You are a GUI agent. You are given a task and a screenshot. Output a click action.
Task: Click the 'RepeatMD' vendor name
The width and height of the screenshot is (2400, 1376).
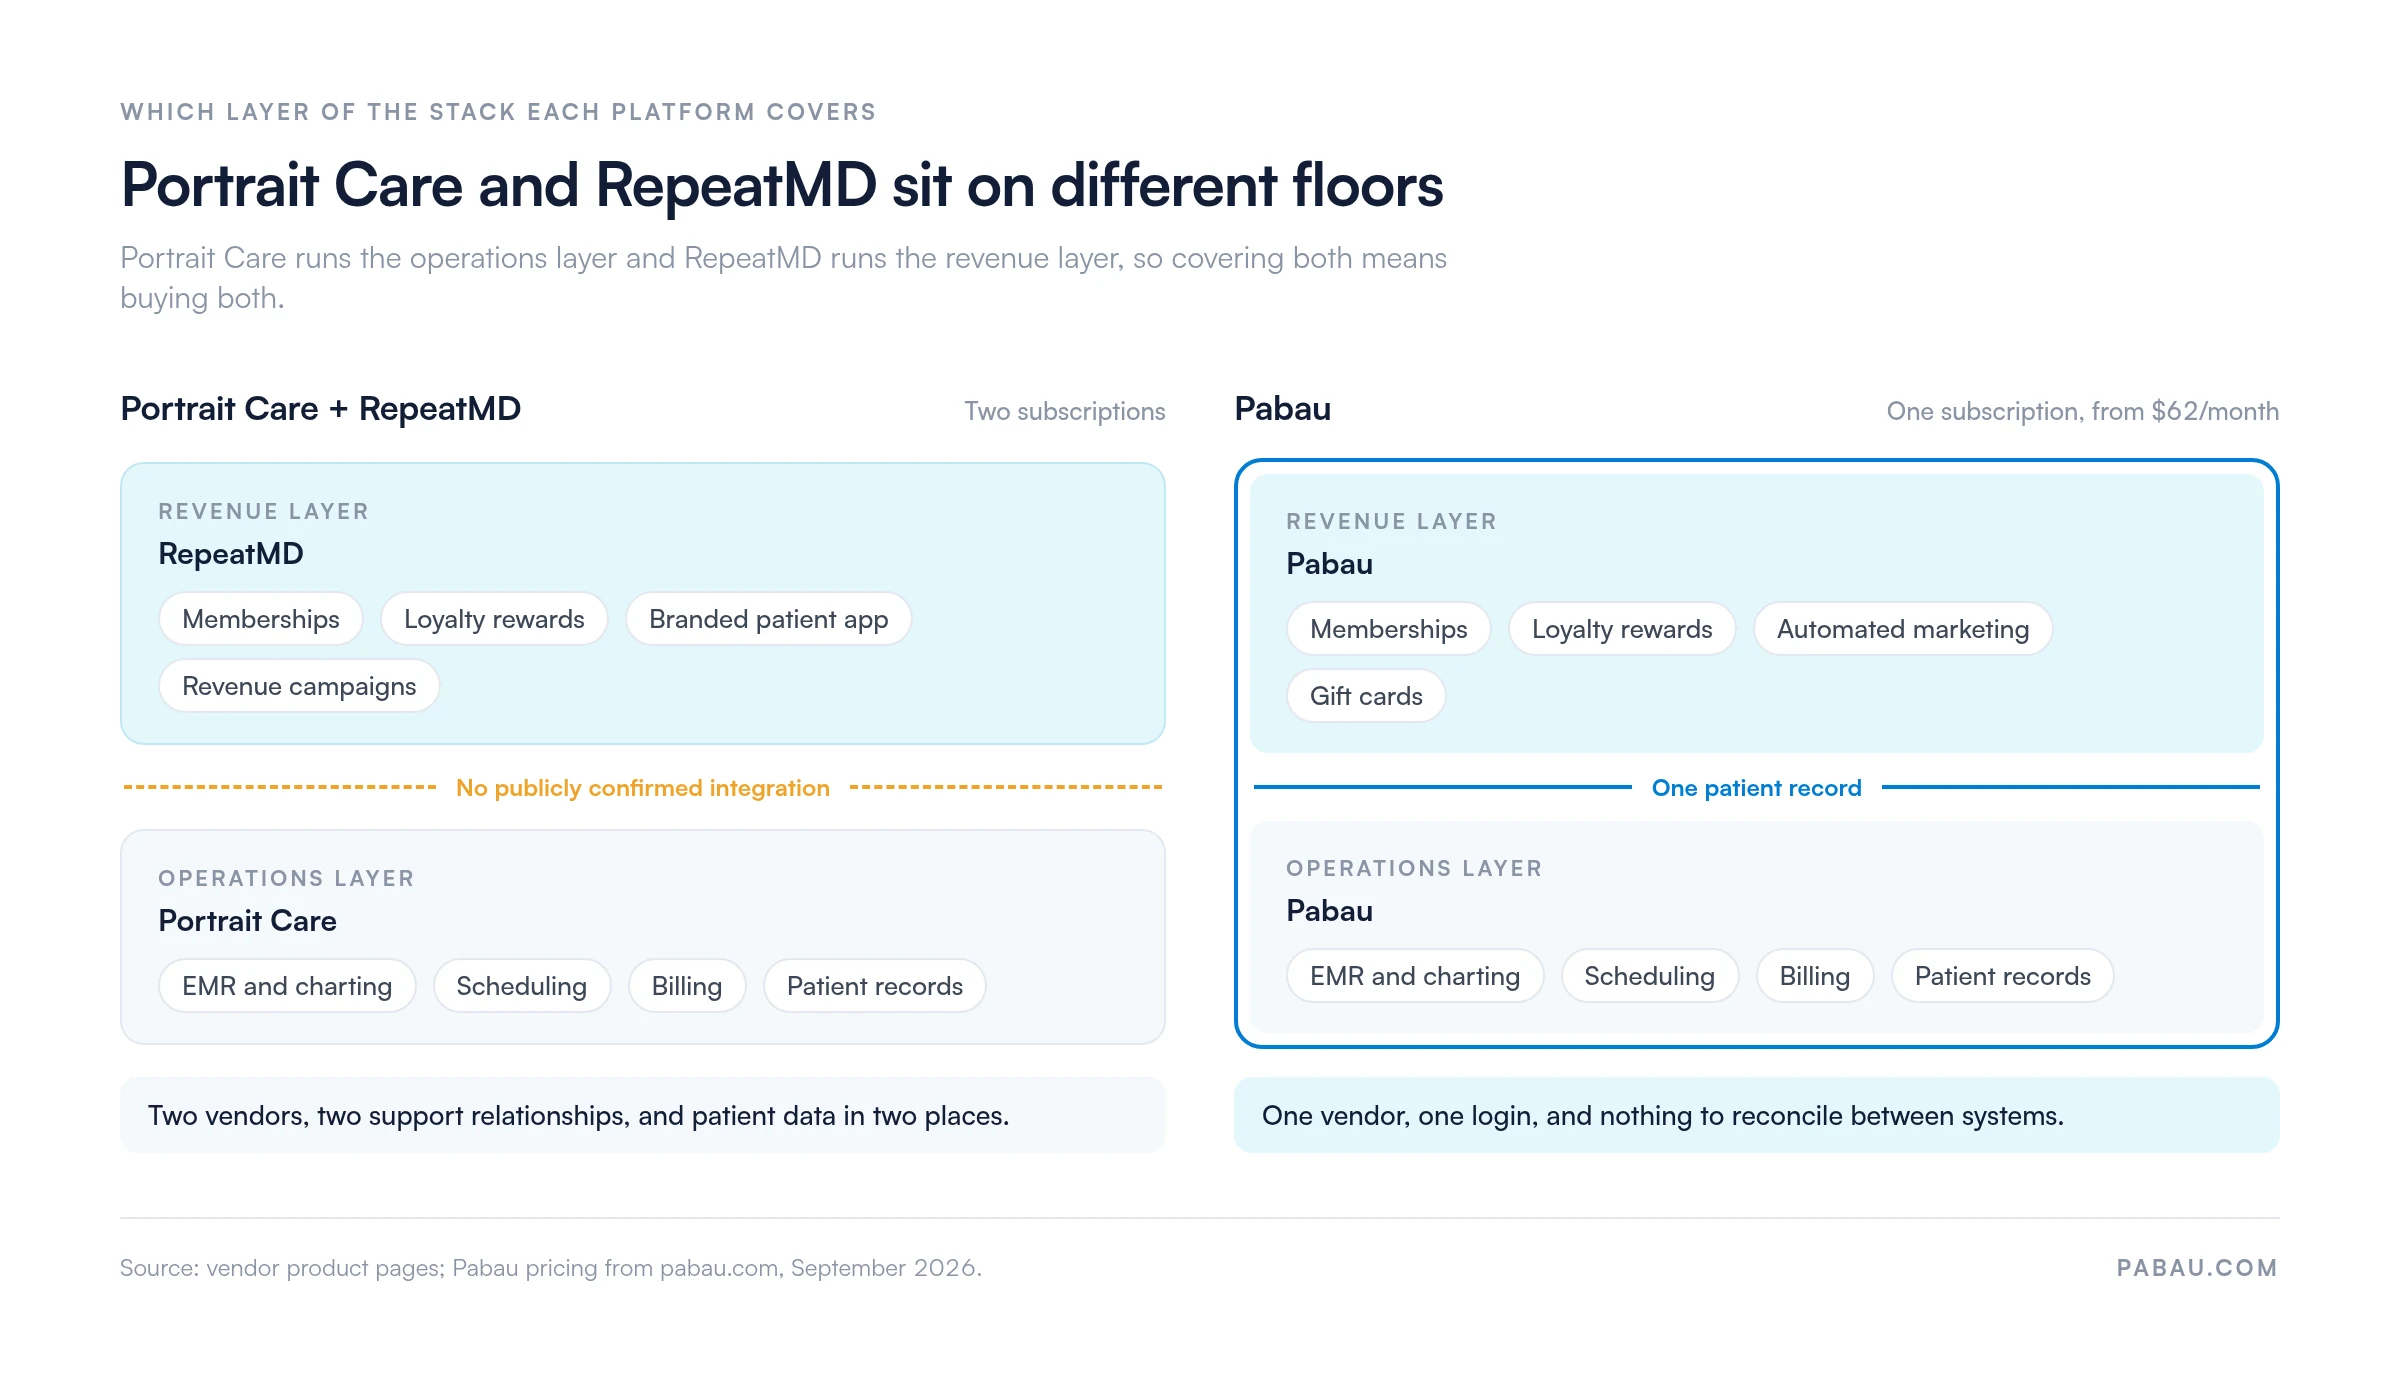(231, 553)
